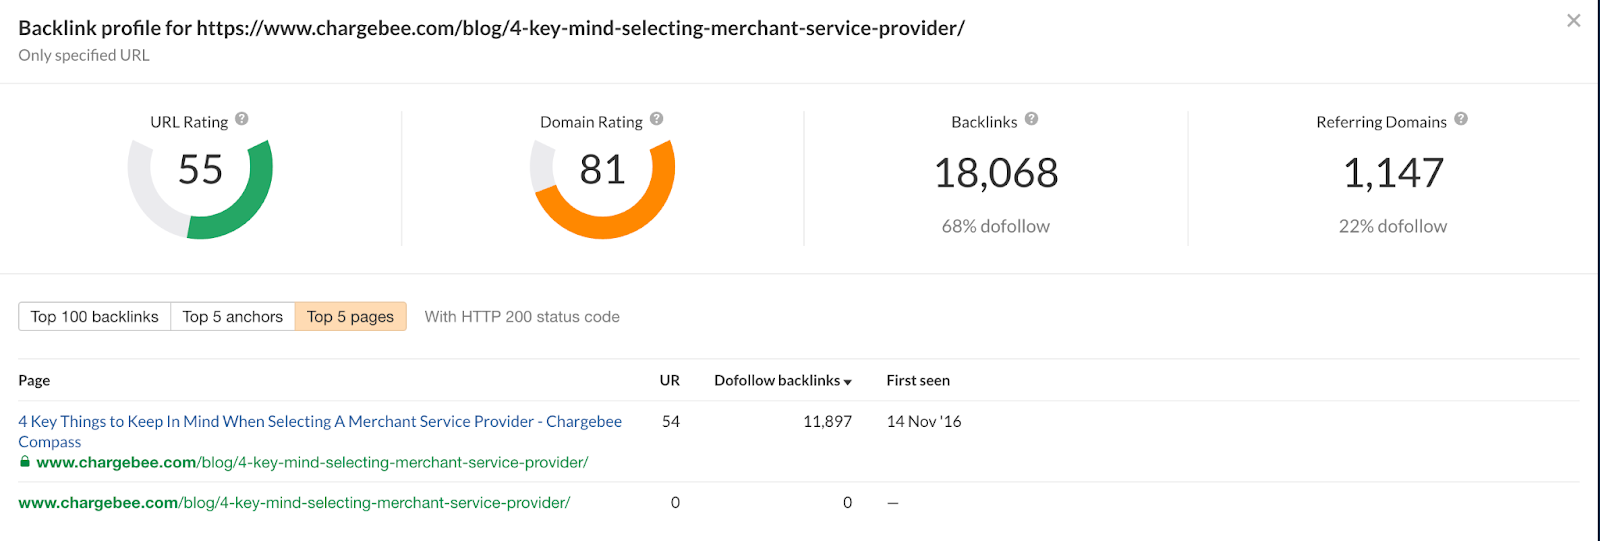Close the backlink profile panel
This screenshot has width=1600, height=541.
click(1574, 20)
